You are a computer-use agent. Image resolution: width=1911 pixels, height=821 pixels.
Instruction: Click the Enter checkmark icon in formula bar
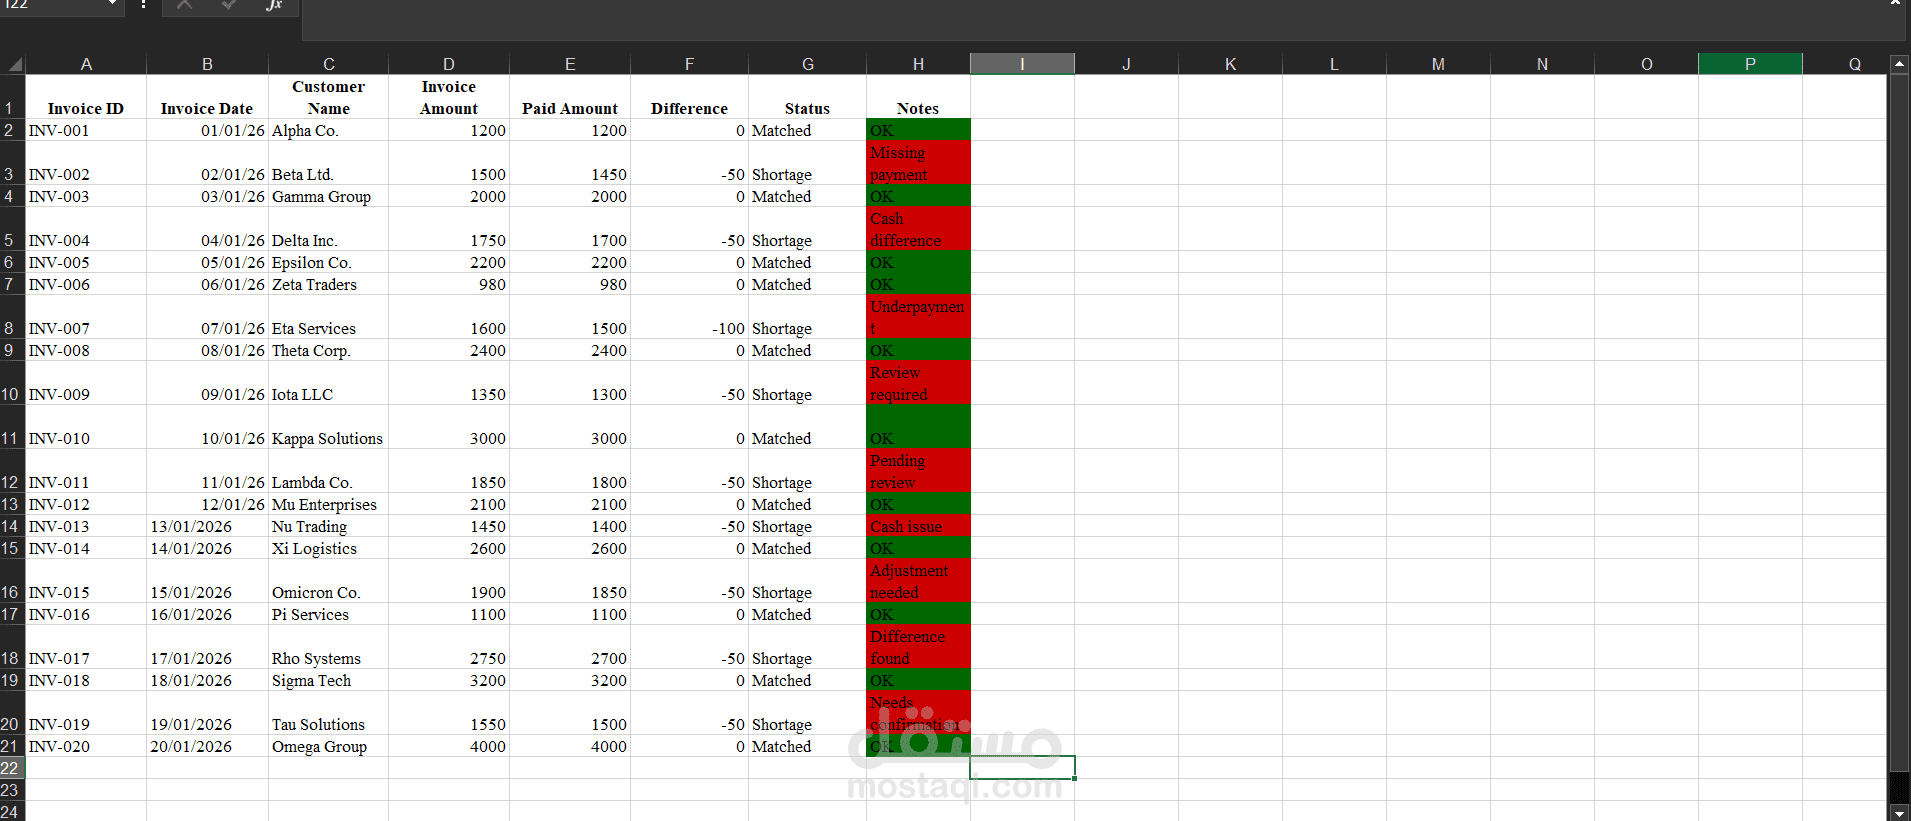[x=229, y=5]
